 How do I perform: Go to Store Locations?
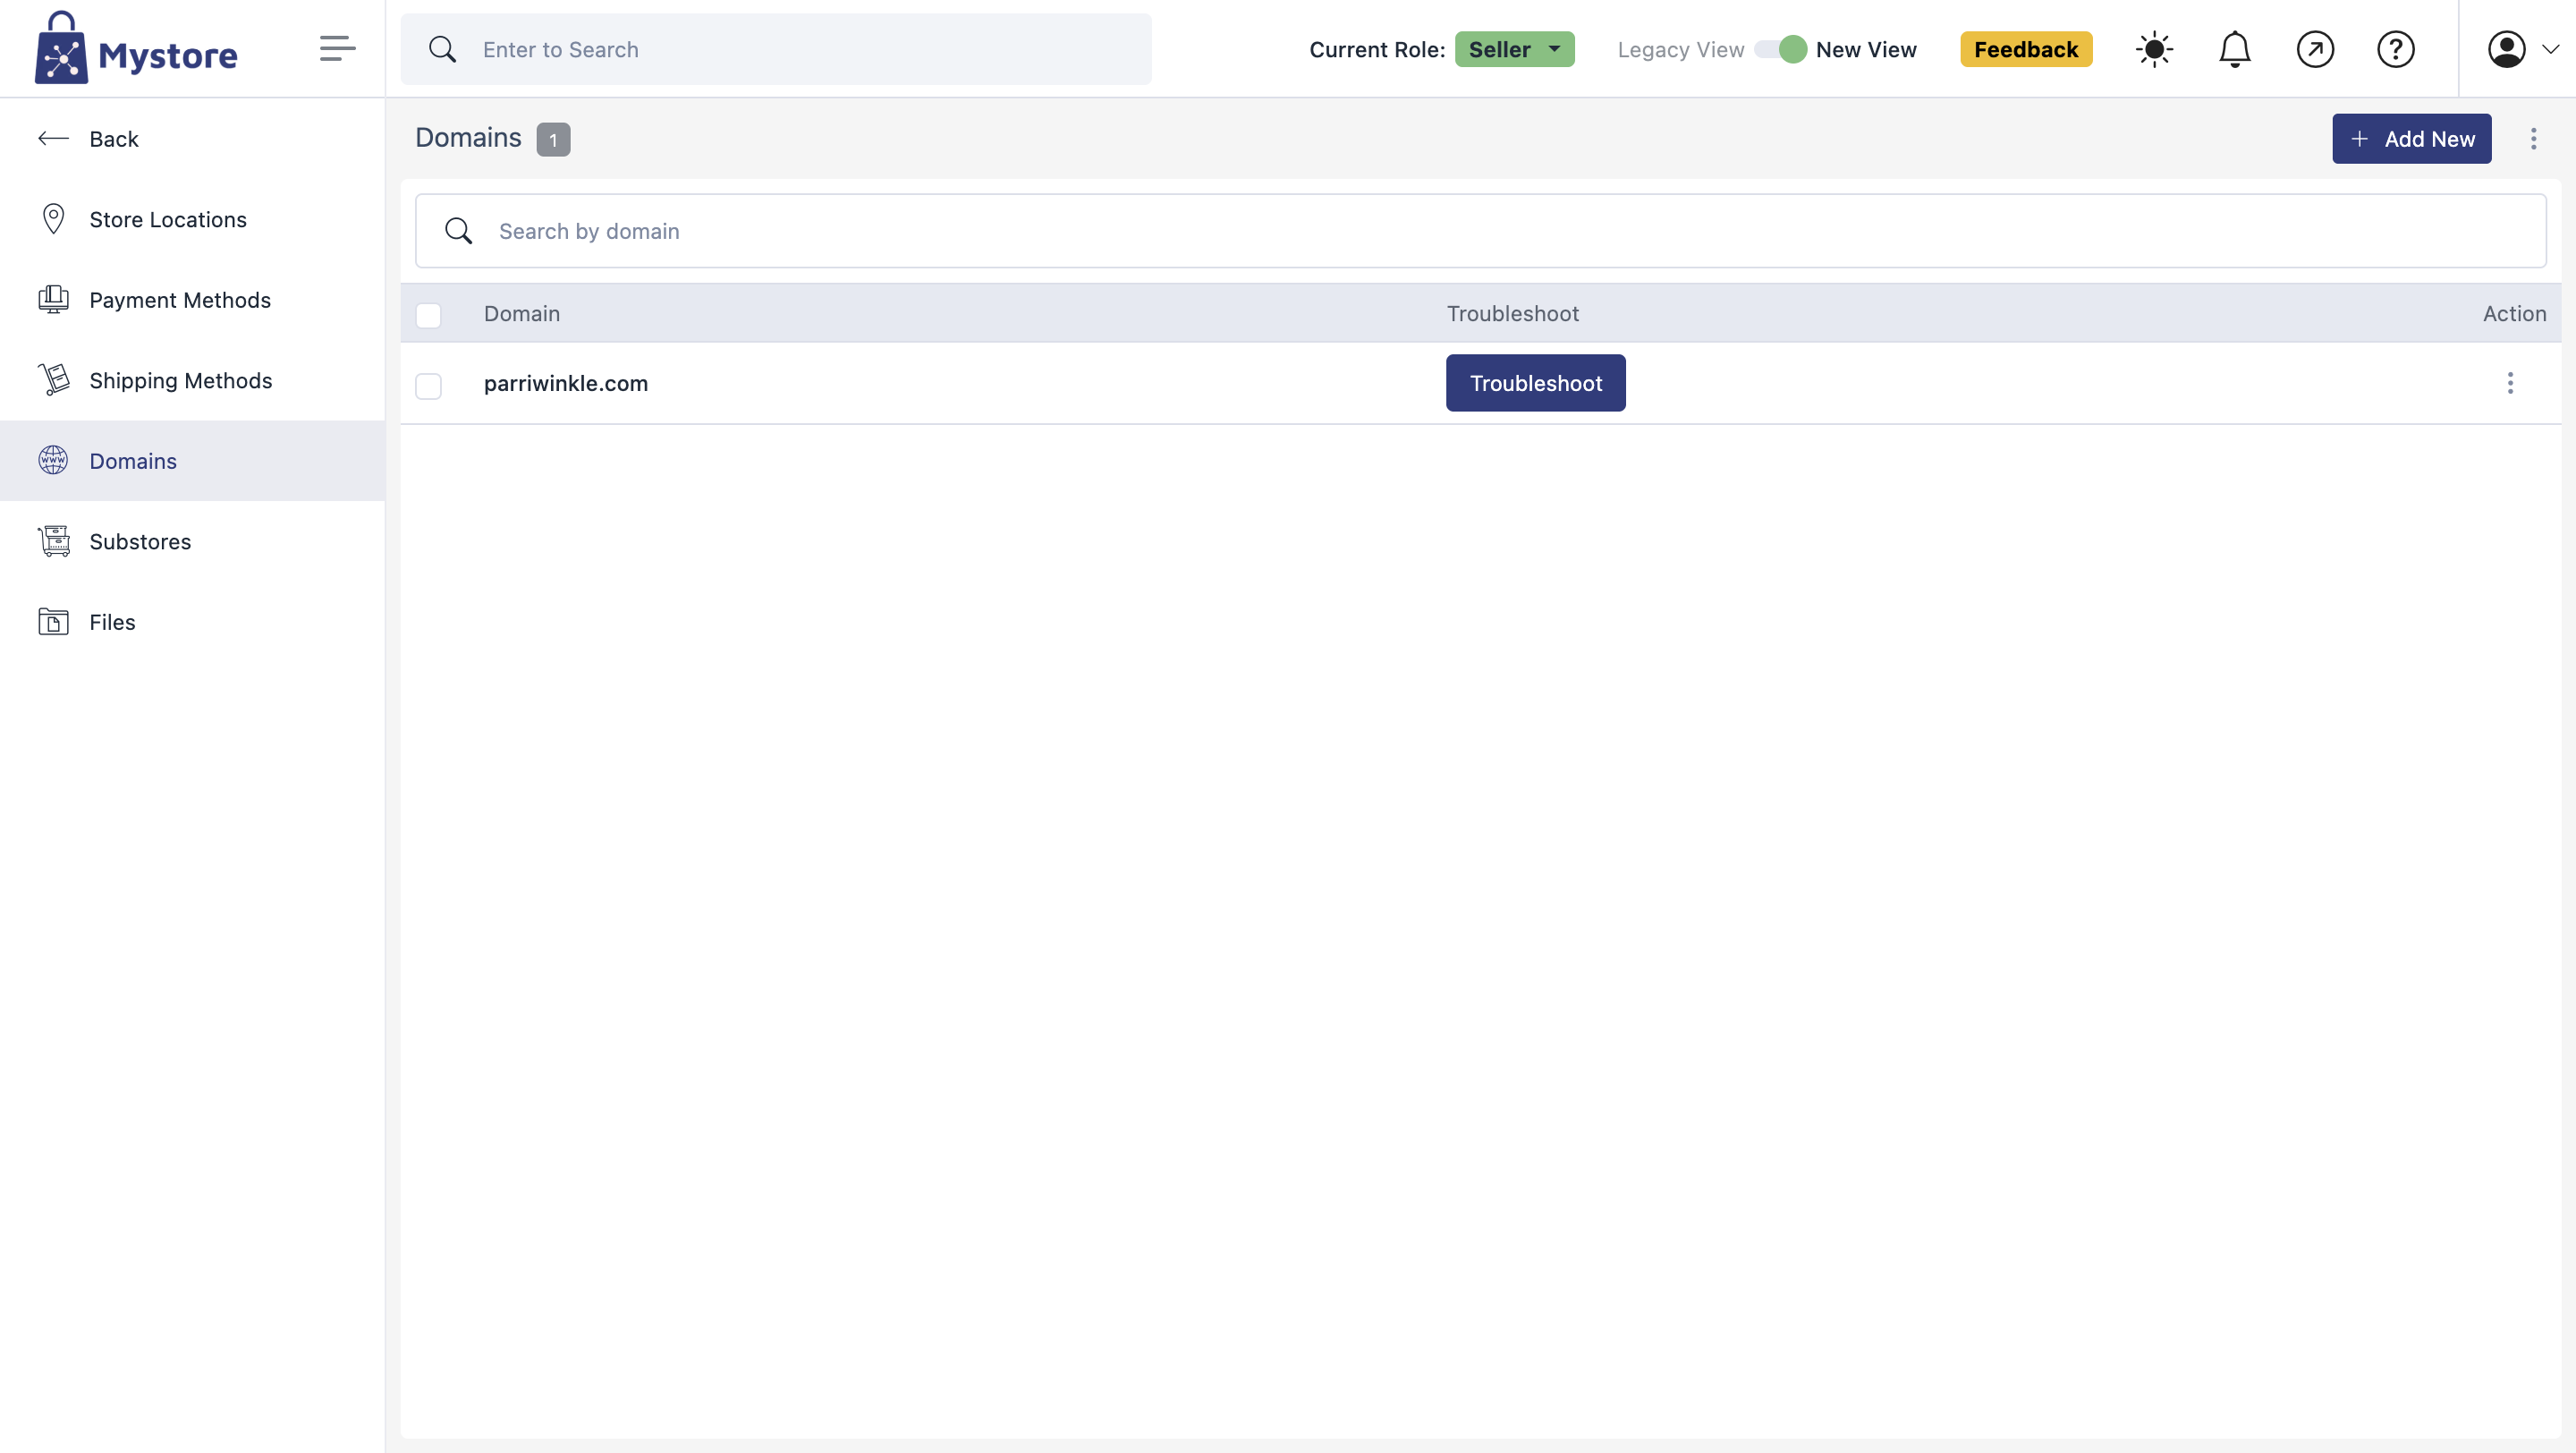point(192,219)
